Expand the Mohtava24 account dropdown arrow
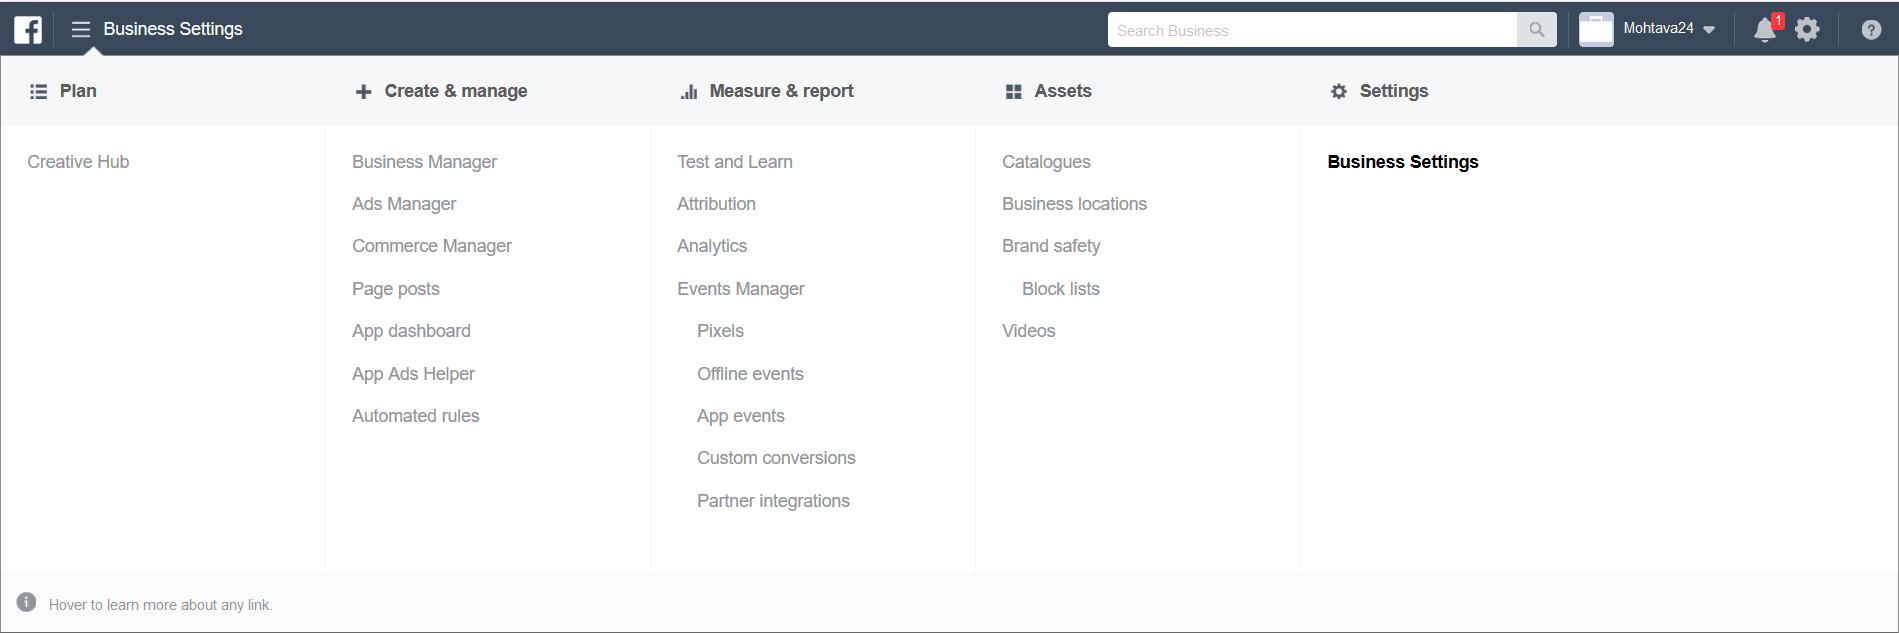 pos(1709,30)
